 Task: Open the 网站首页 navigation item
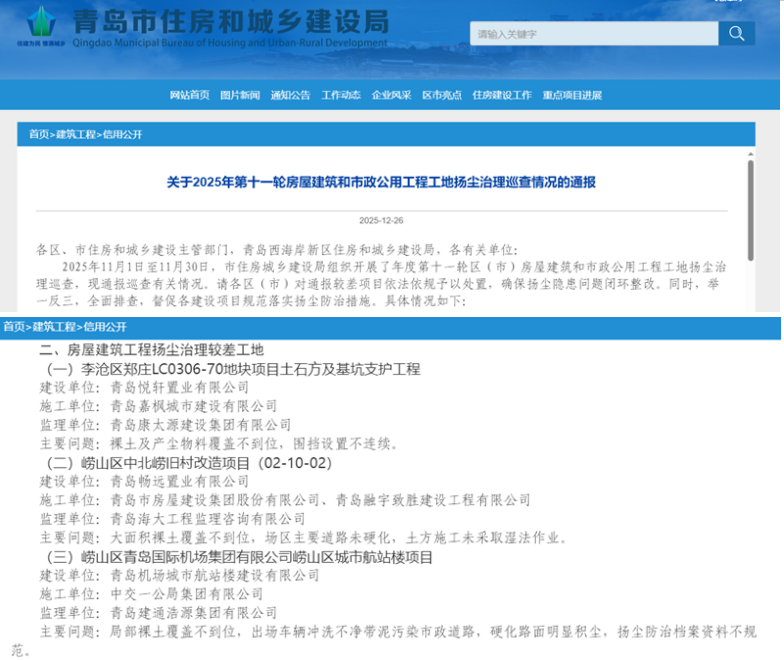tap(189, 95)
